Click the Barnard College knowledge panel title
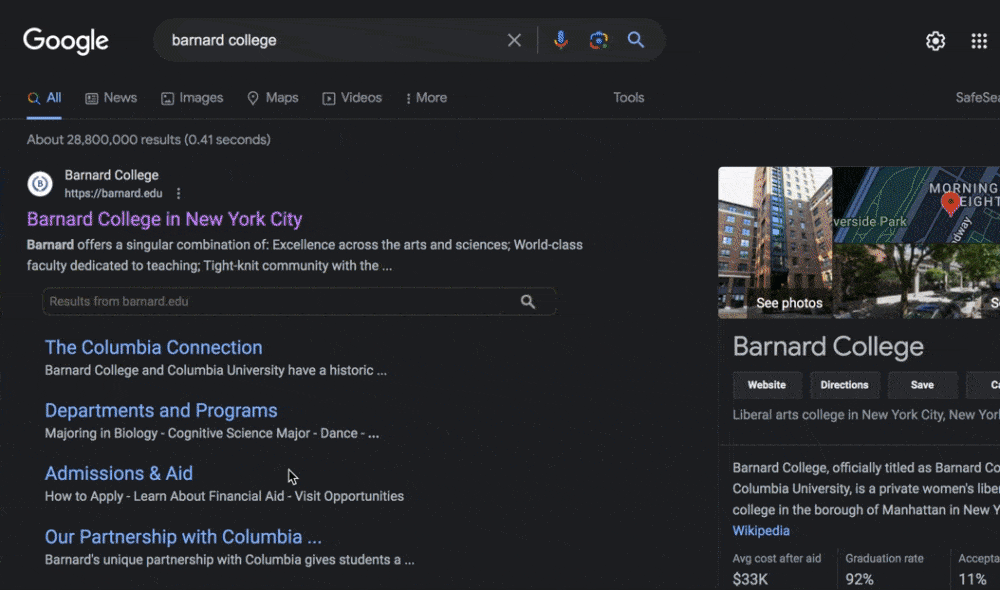Viewport: 1000px width, 590px height. pos(828,347)
